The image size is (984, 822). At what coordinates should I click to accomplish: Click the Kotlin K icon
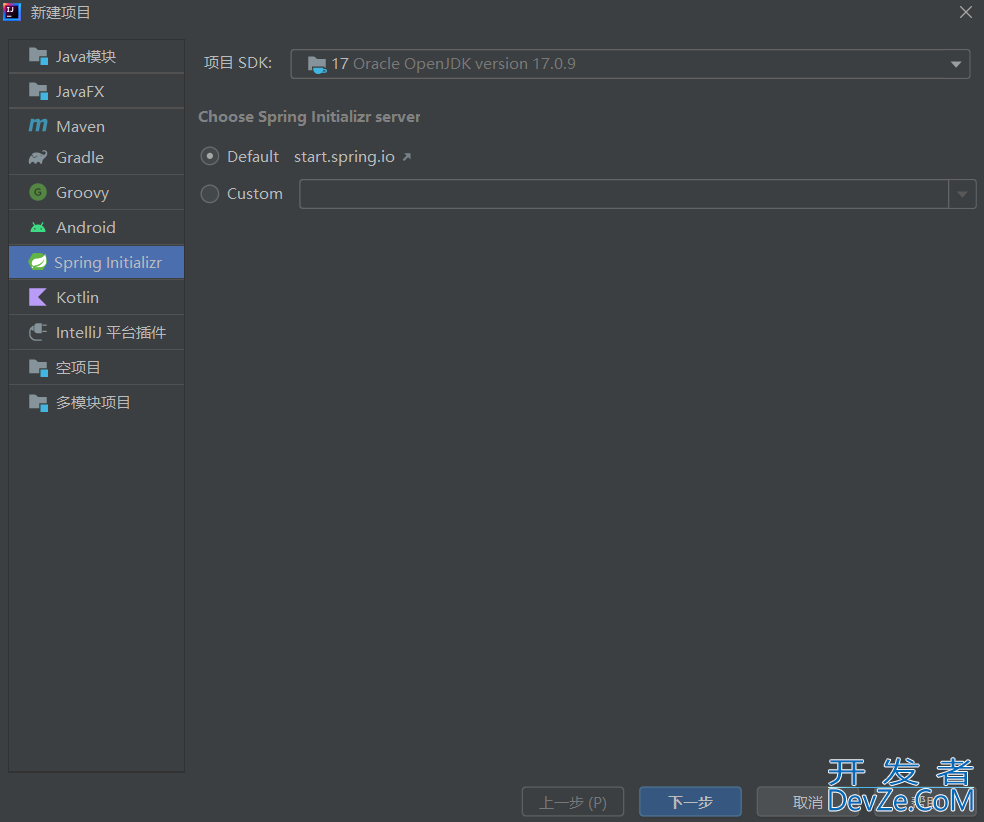click(x=38, y=297)
